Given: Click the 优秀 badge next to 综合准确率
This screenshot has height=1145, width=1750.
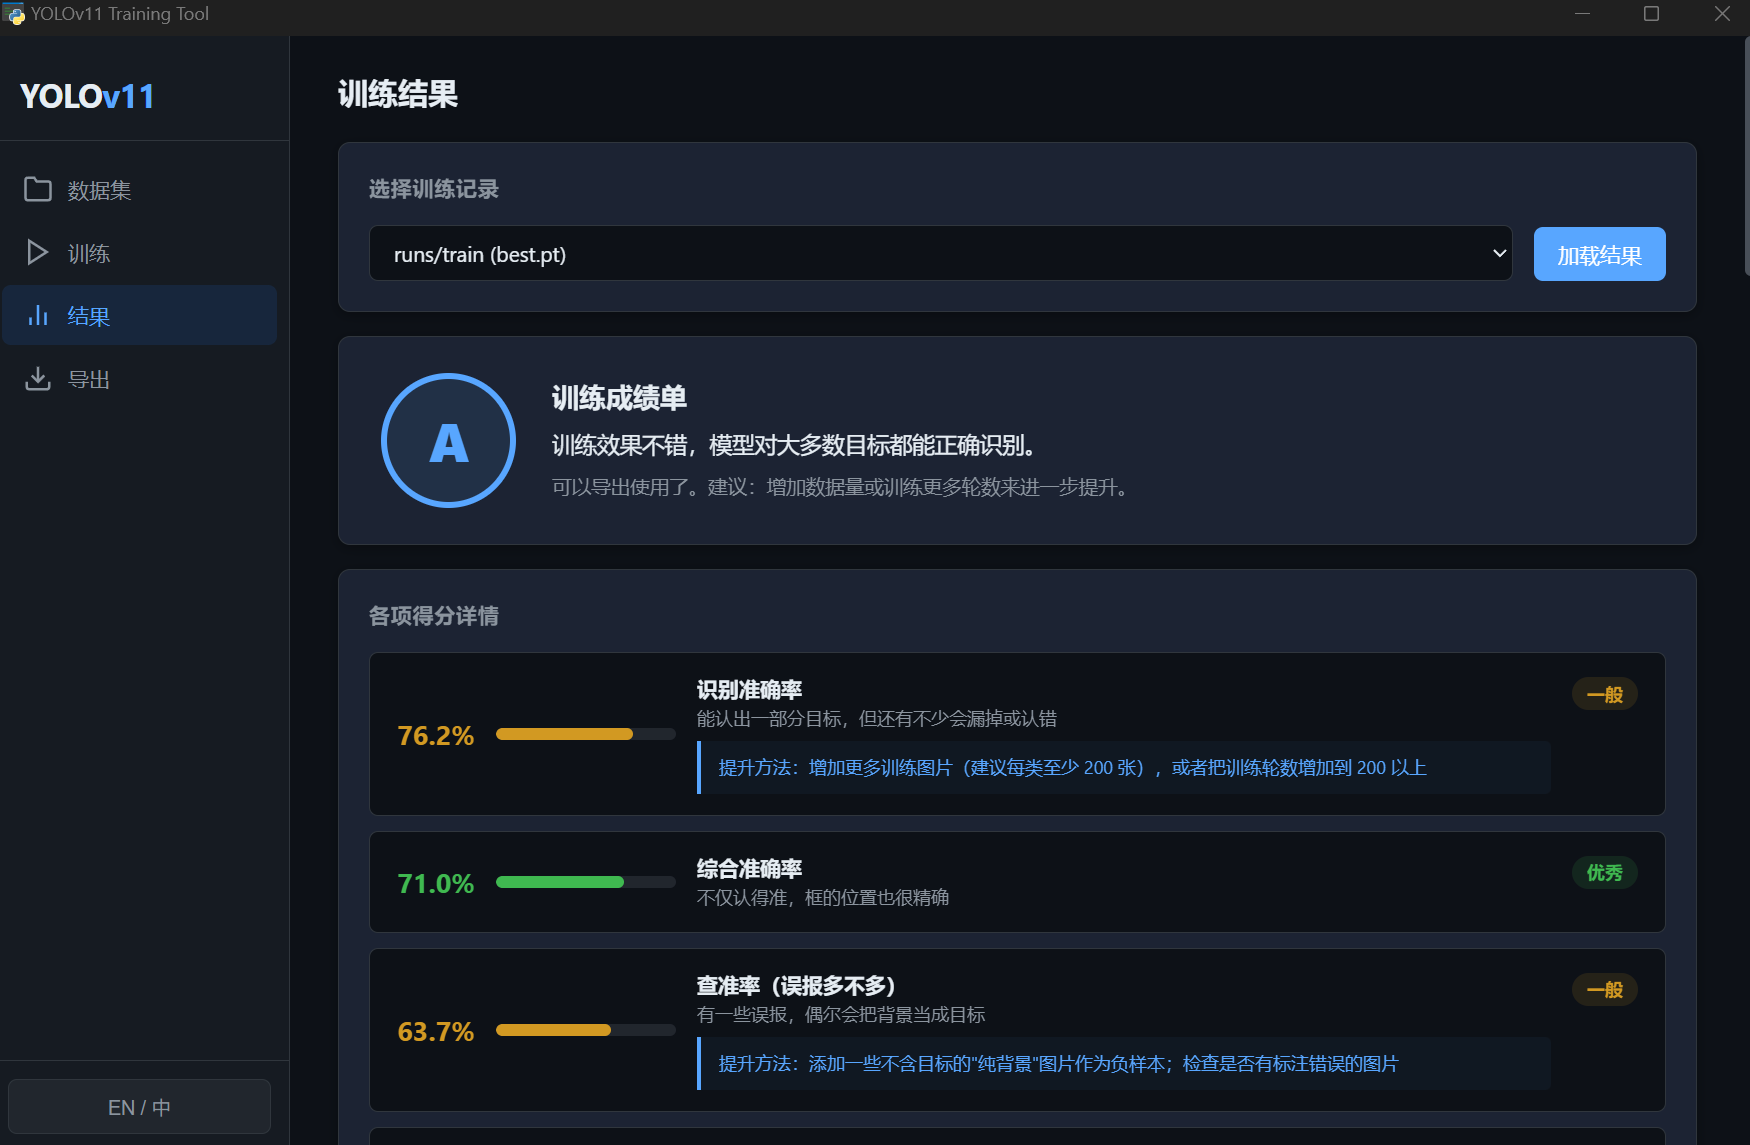Looking at the screenshot, I should click(x=1604, y=872).
